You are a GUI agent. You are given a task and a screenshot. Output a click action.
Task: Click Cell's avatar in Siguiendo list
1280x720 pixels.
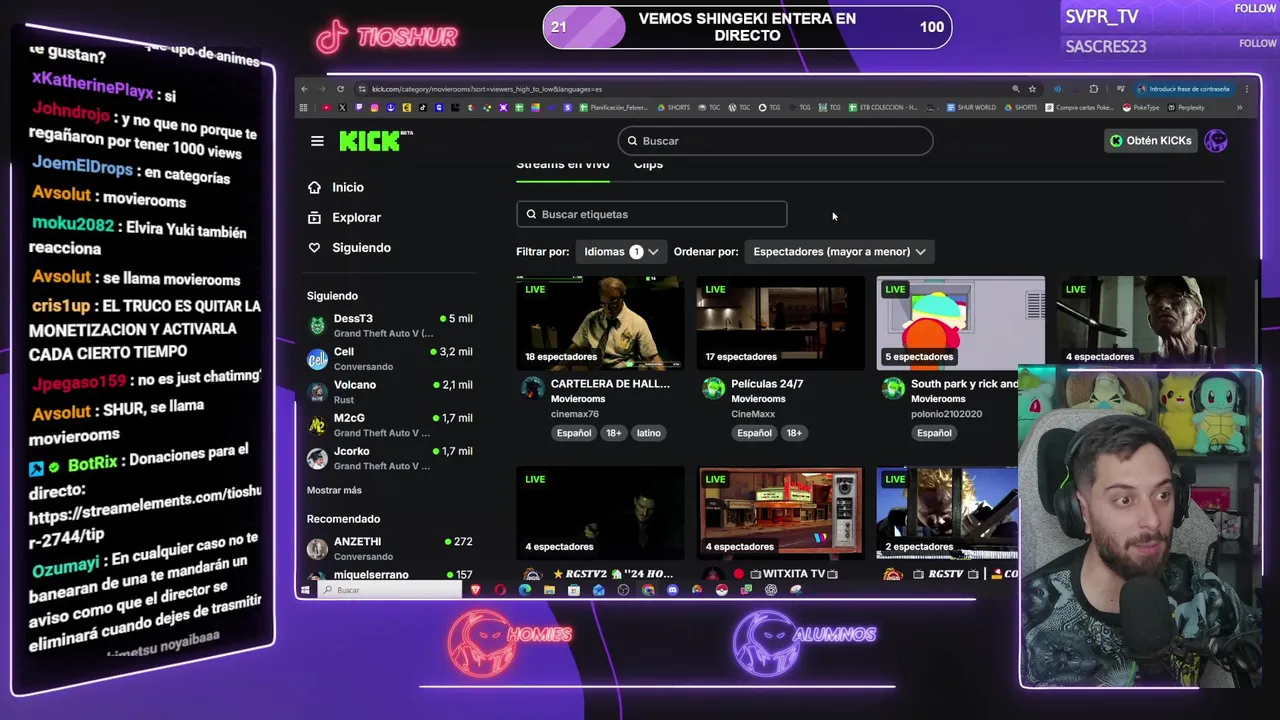(317, 359)
